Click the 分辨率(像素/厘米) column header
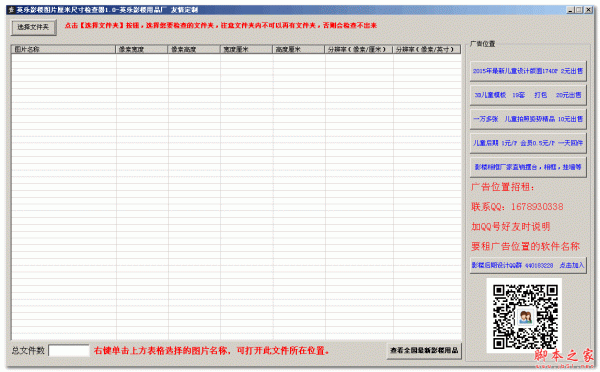This screenshot has width=600, height=372. 359,49
